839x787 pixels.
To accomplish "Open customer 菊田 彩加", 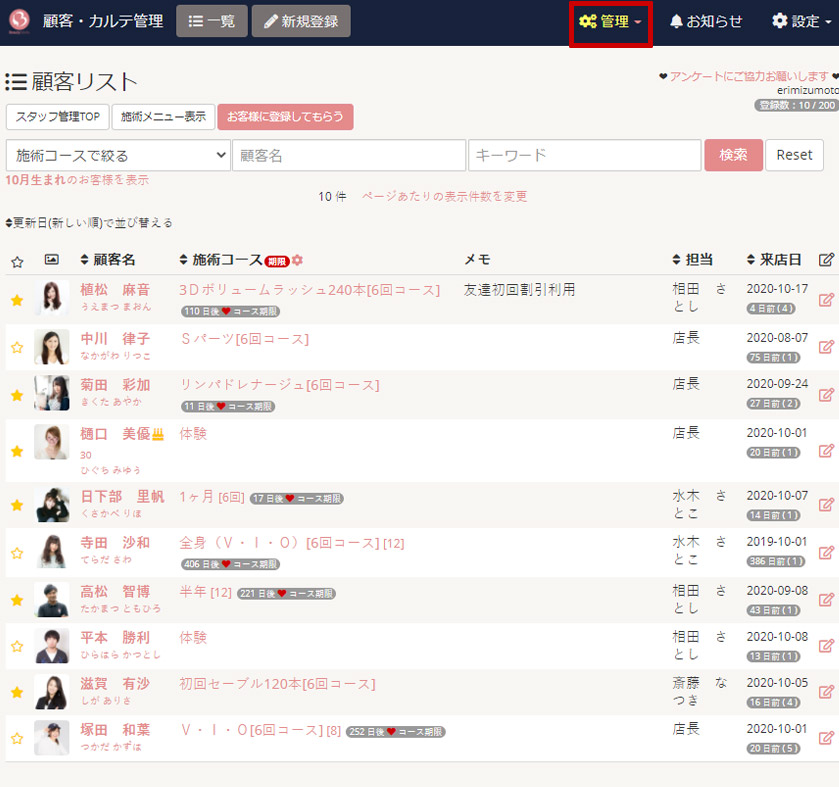I will [115, 385].
